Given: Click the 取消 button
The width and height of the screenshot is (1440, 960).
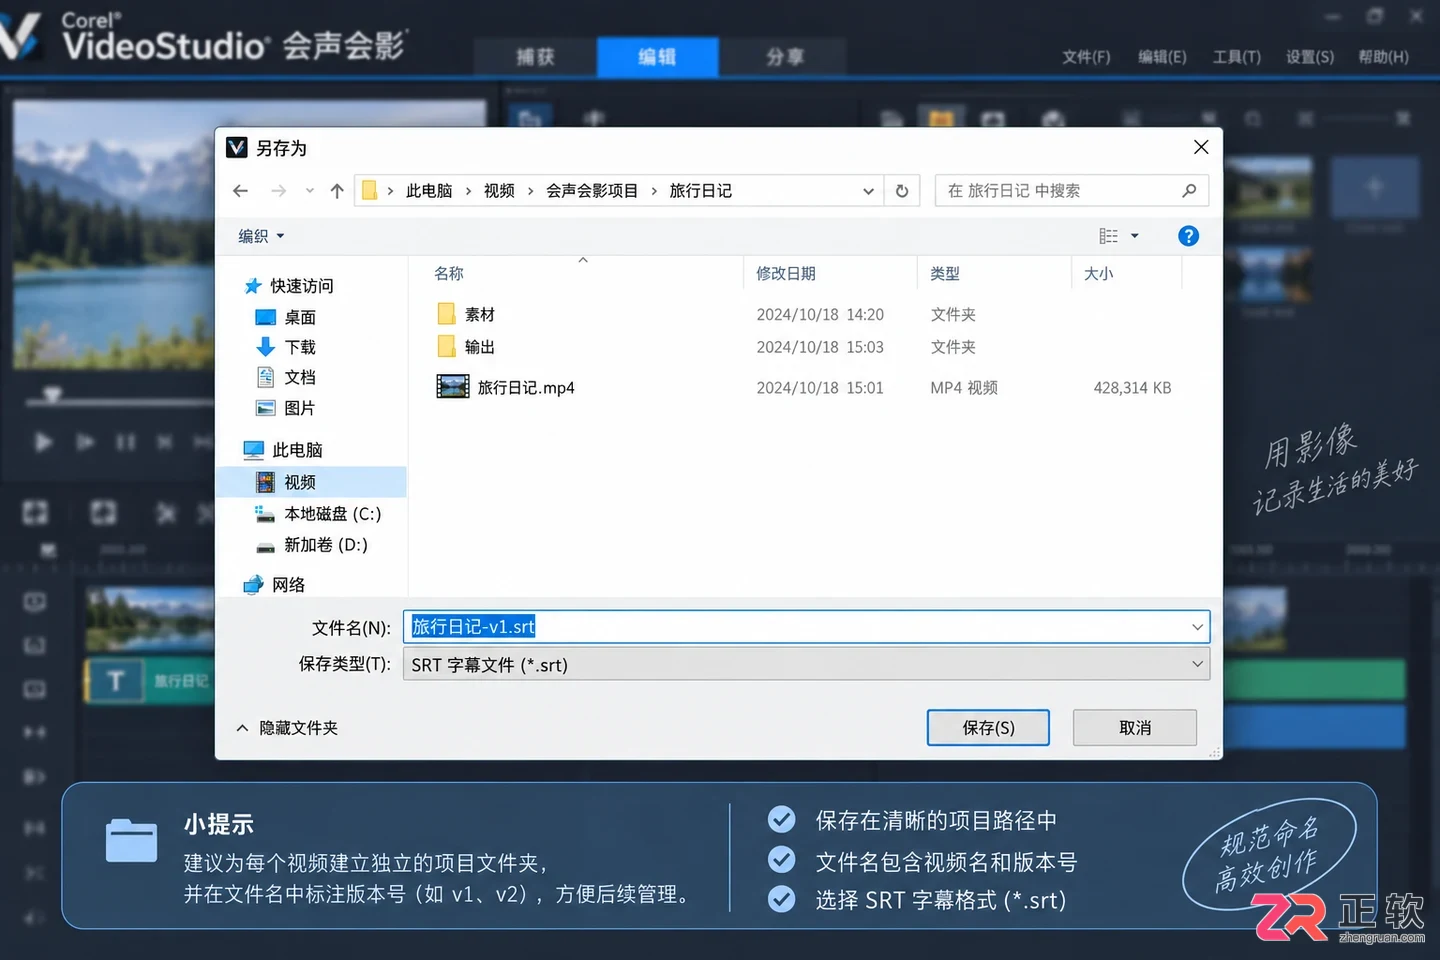Looking at the screenshot, I should (x=1135, y=728).
